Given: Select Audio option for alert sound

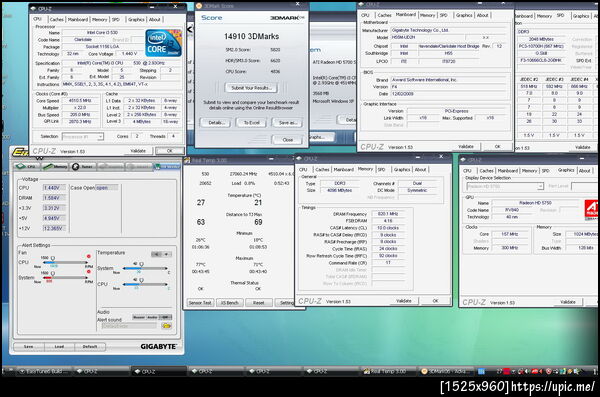Looking at the screenshot, I should click(x=152, y=317).
